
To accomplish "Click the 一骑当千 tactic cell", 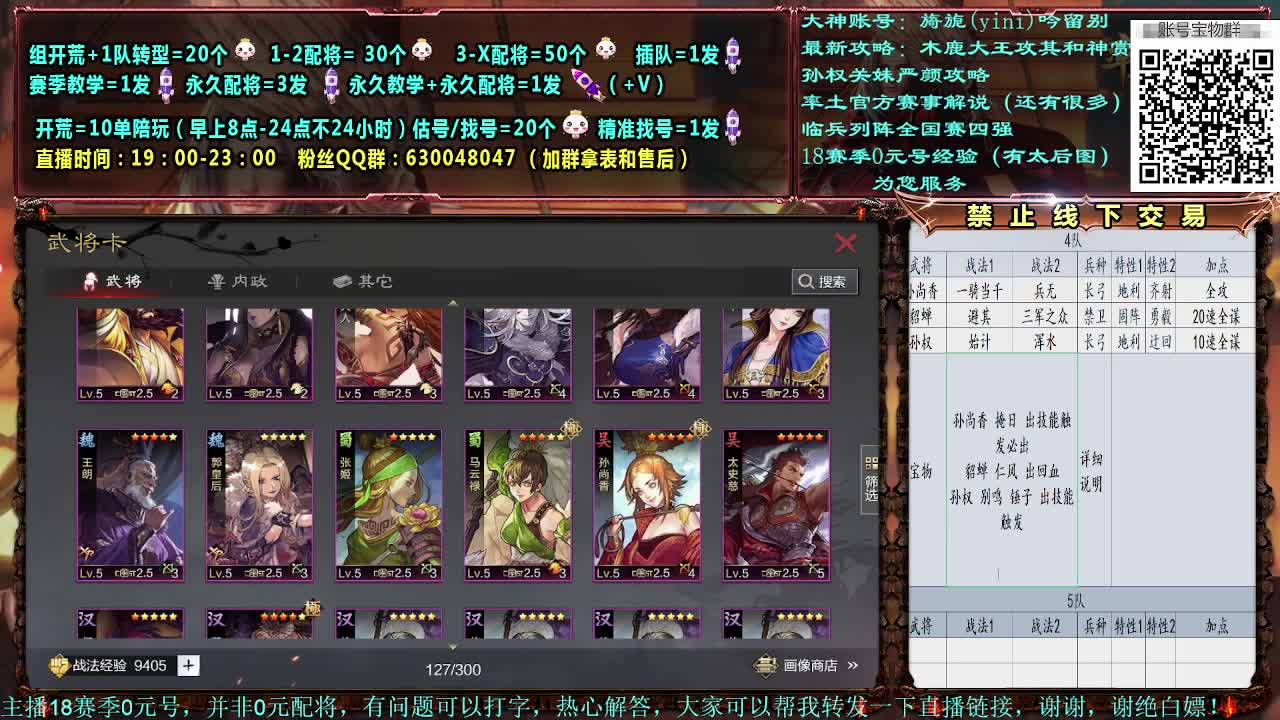I will pyautogui.click(x=979, y=291).
